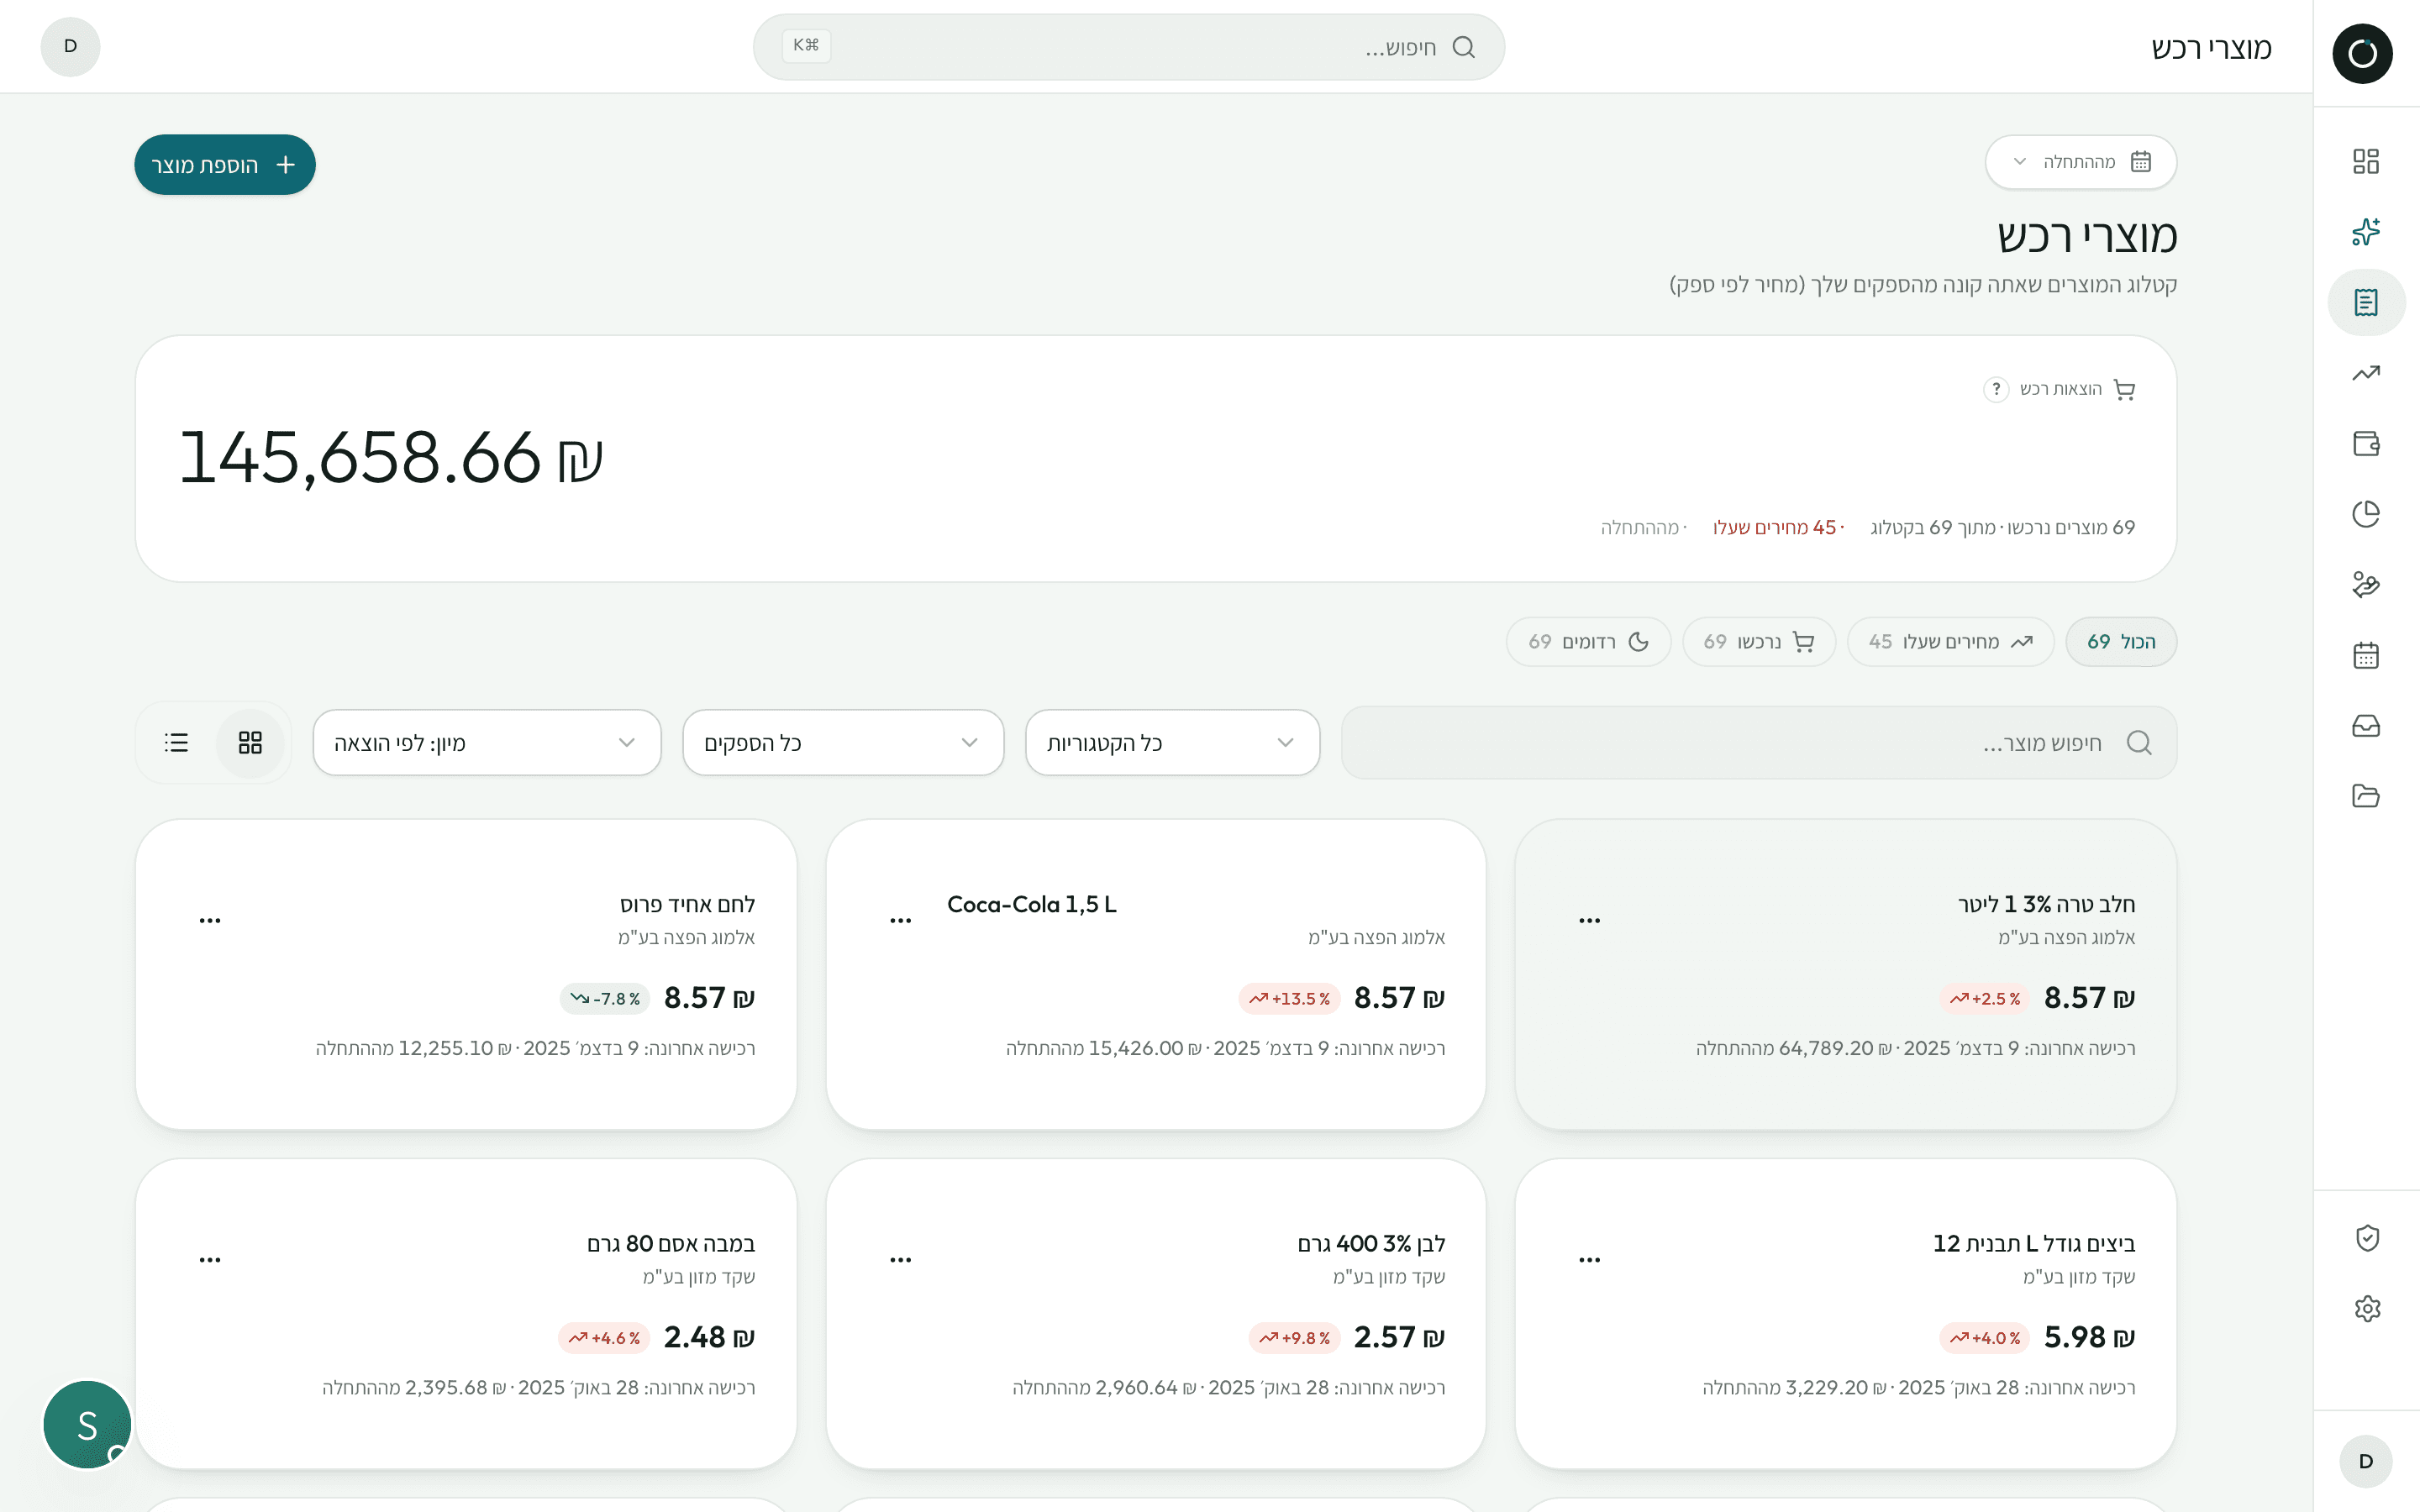The height and width of the screenshot is (1512, 2420).
Task: Open the folder sidebar icon
Action: point(2366,796)
